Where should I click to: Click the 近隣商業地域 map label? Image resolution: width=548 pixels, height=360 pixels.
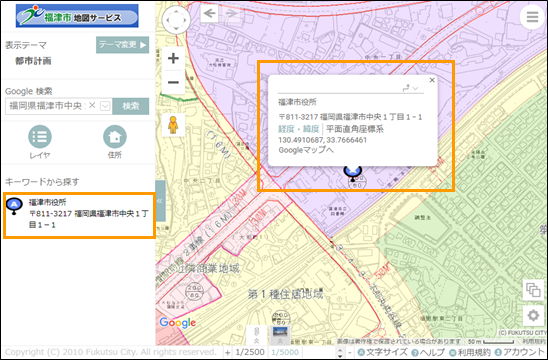[x=208, y=268]
